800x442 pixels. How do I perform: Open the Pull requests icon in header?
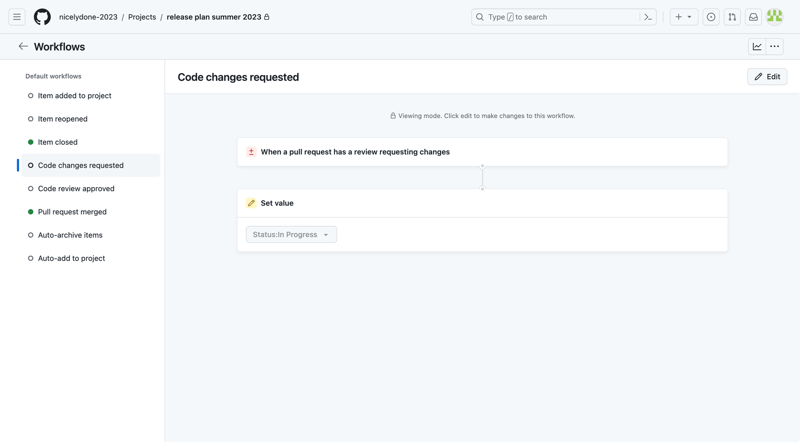click(x=732, y=17)
